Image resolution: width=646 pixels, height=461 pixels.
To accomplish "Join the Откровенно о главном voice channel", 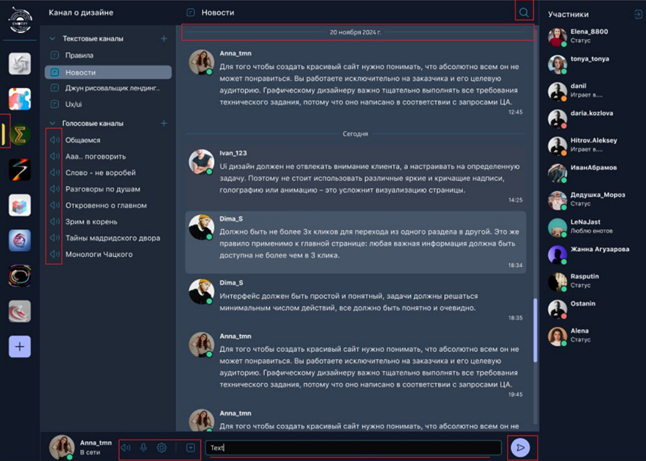I will [x=108, y=205].
